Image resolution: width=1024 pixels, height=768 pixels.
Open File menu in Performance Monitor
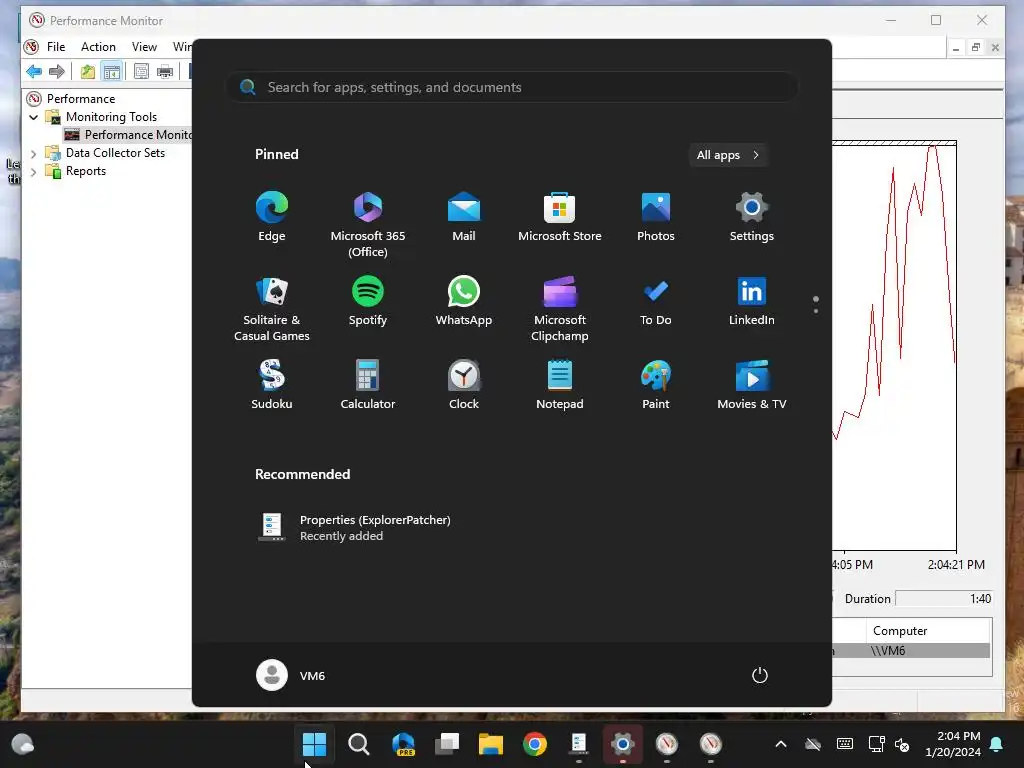[x=56, y=47]
